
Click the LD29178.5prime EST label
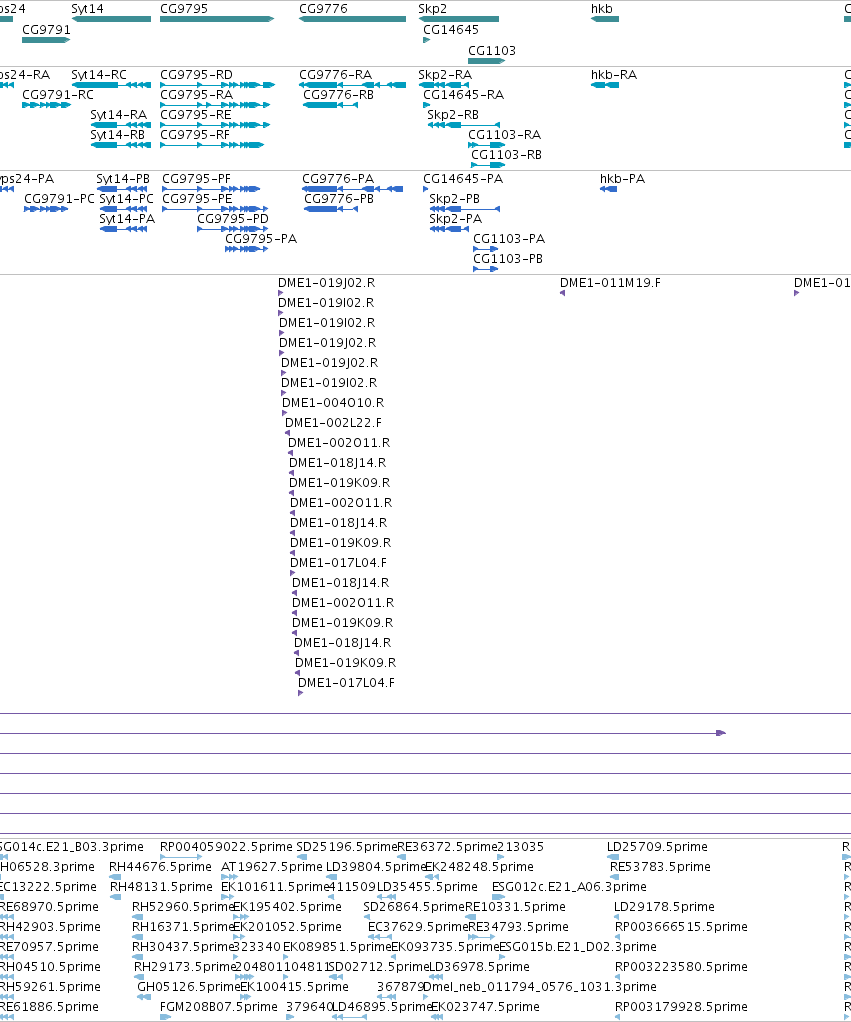pyautogui.click(x=664, y=907)
